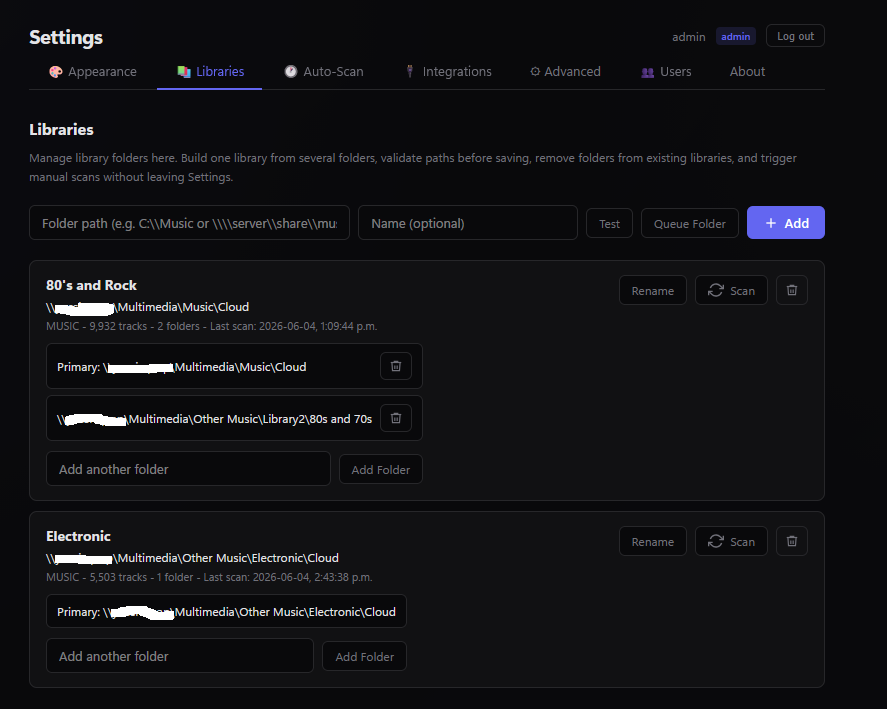Screen dimensions: 887x709
Task: Go to the Auto-Scan tab
Action: [x=324, y=72]
